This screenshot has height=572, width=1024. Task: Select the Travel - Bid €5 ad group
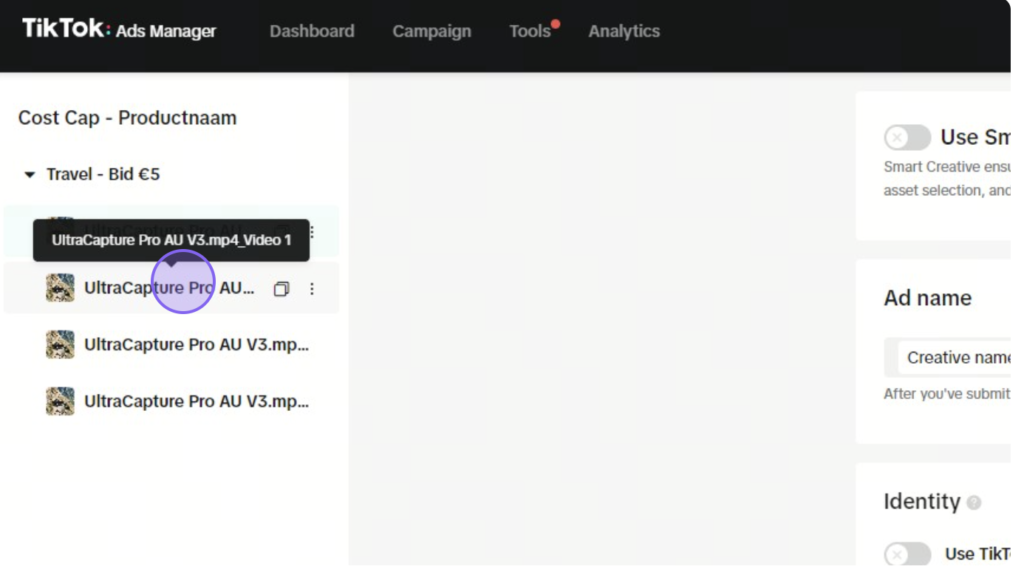pos(103,174)
